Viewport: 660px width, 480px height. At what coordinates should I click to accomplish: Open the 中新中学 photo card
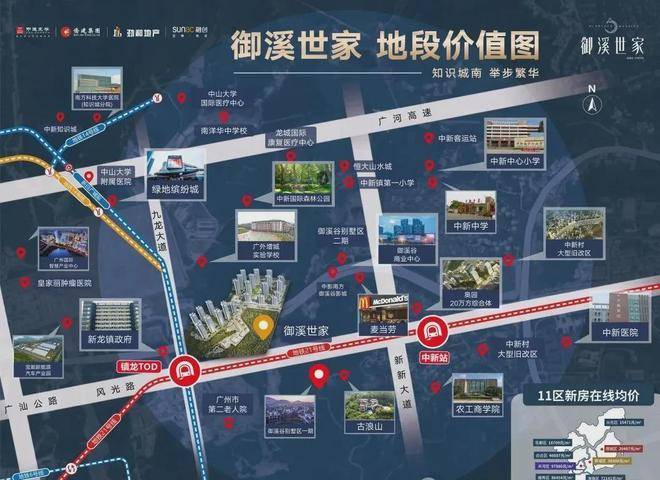tap(471, 212)
